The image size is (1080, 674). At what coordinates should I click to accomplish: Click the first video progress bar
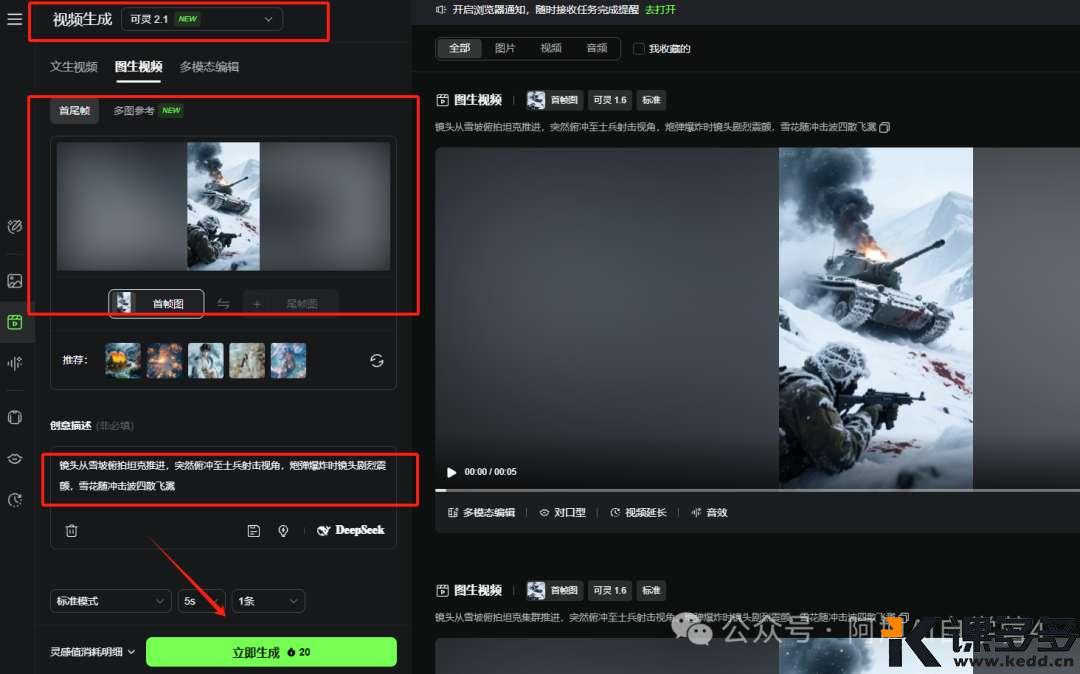[757, 490]
